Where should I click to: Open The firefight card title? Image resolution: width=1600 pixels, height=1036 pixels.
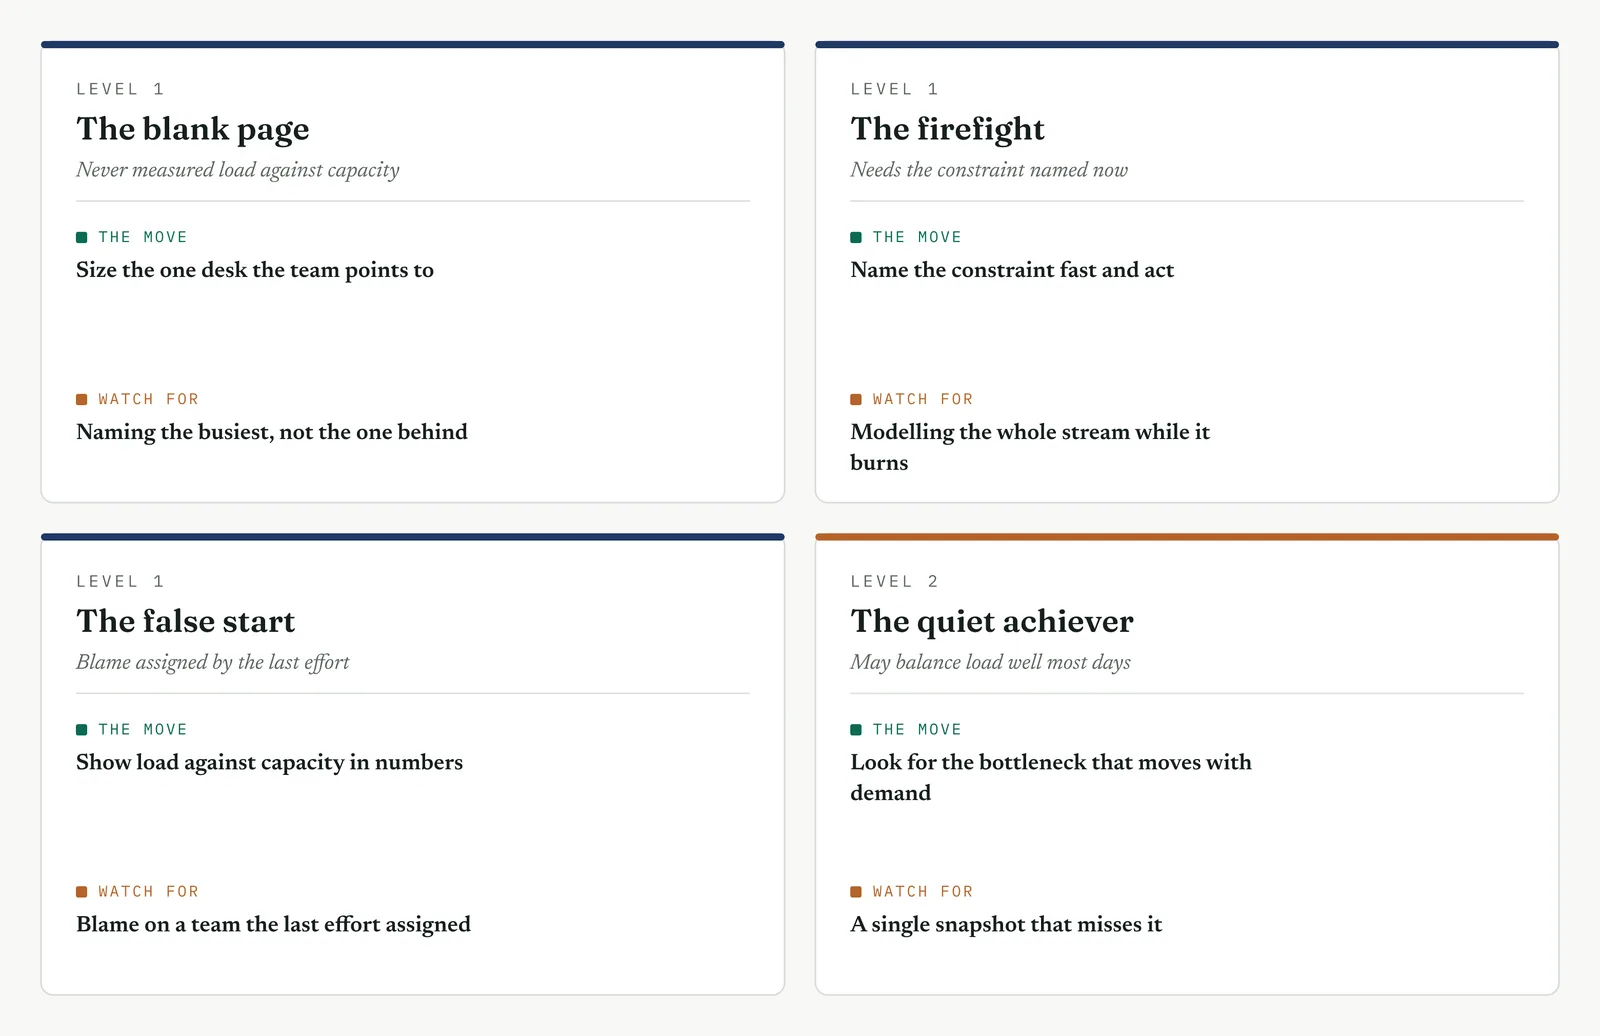947,129
